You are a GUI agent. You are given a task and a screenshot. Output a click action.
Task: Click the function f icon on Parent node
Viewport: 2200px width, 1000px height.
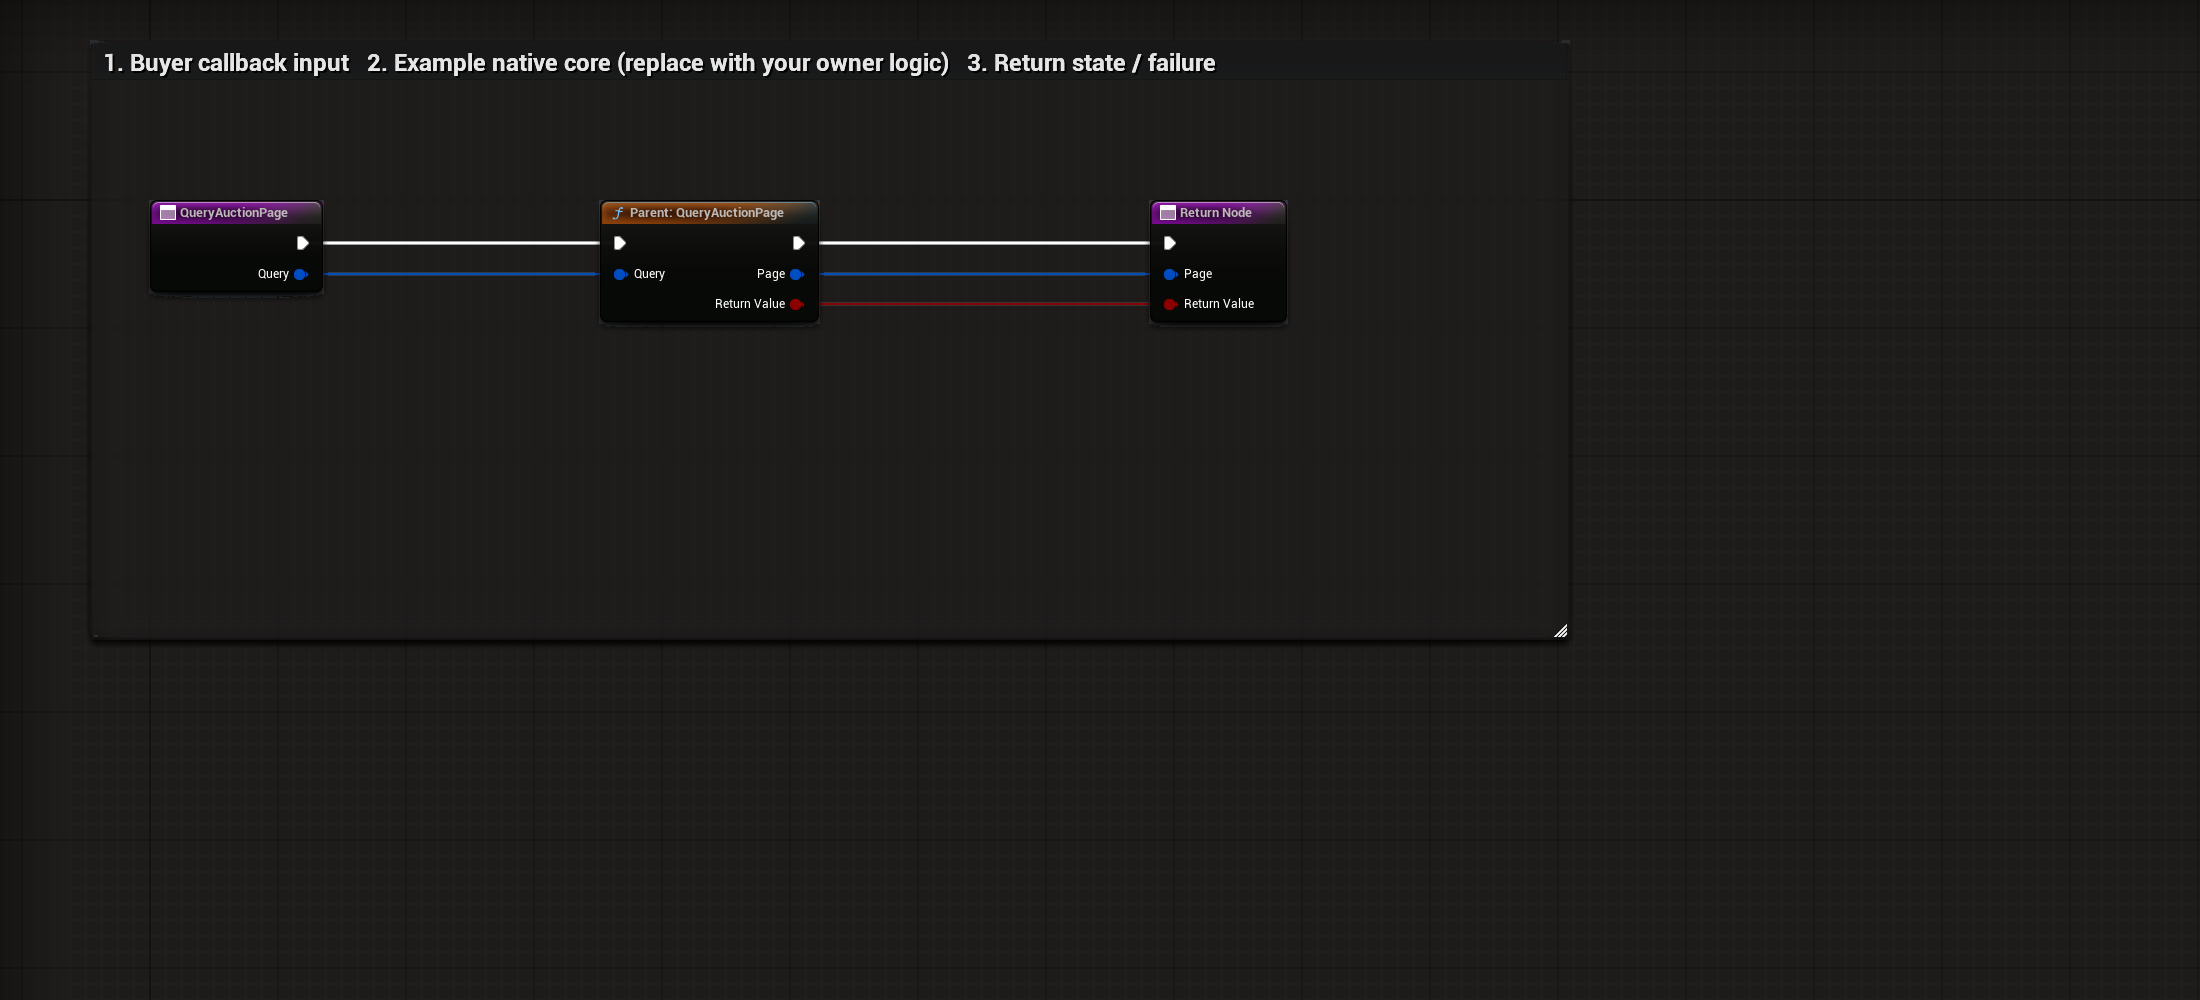click(618, 213)
